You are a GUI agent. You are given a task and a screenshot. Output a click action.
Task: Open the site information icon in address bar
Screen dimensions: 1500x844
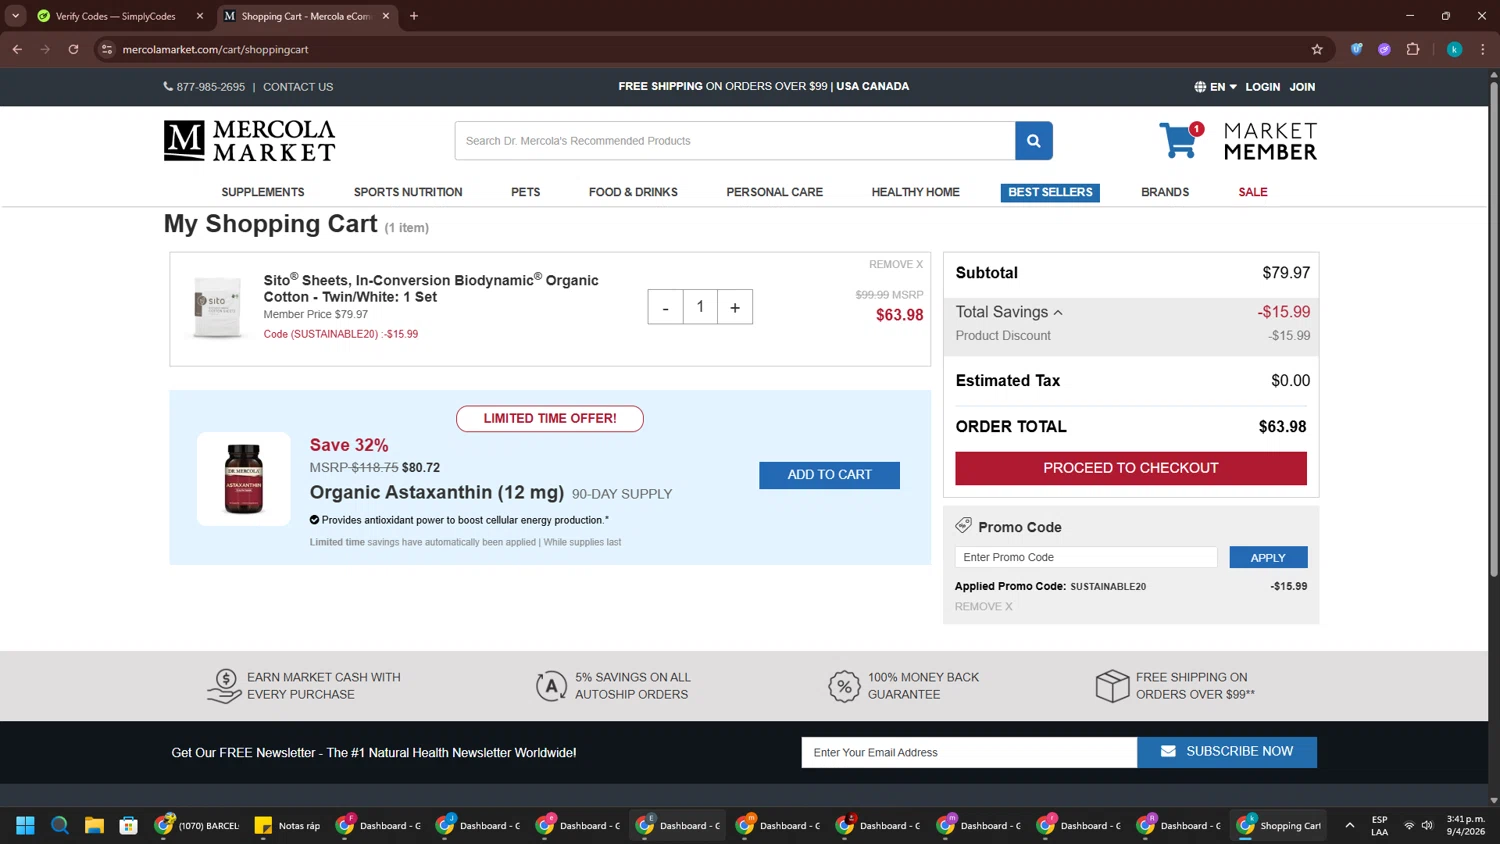[x=107, y=49]
